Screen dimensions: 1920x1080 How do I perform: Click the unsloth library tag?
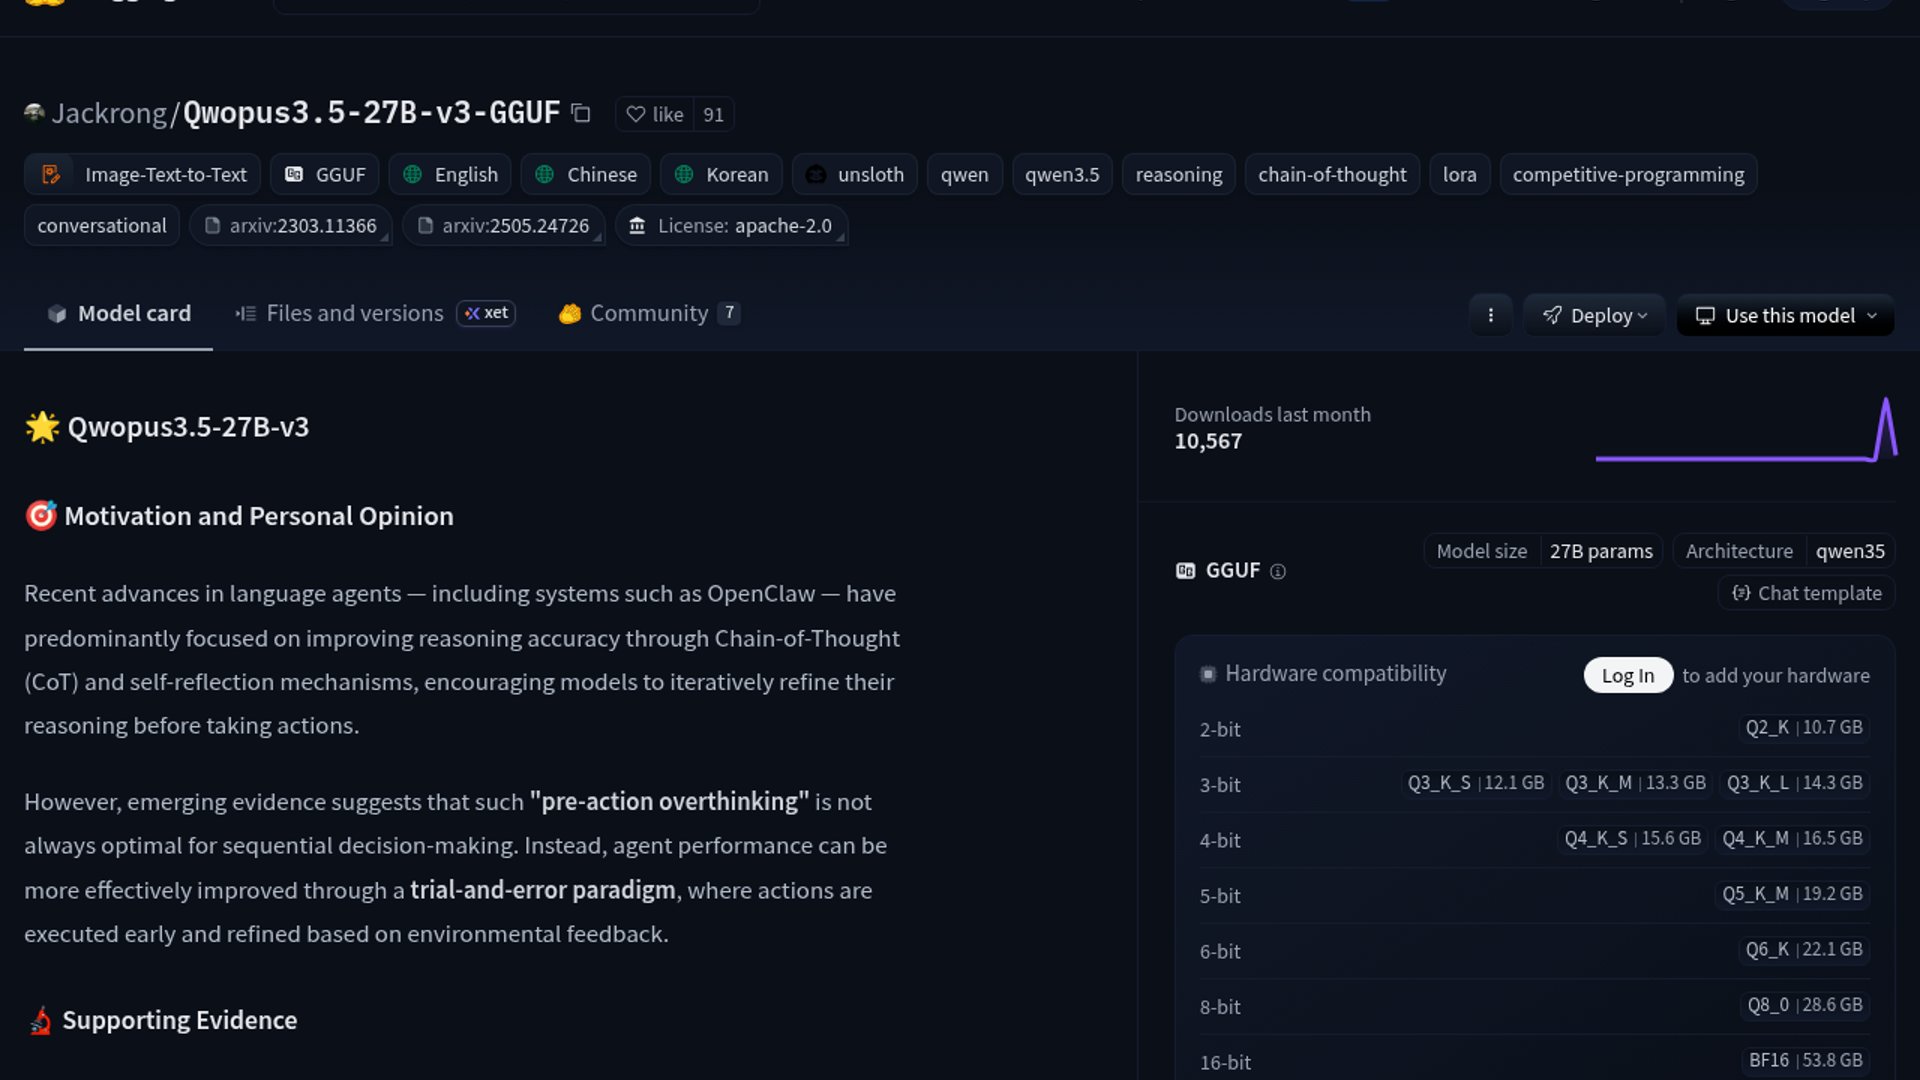[854, 174]
